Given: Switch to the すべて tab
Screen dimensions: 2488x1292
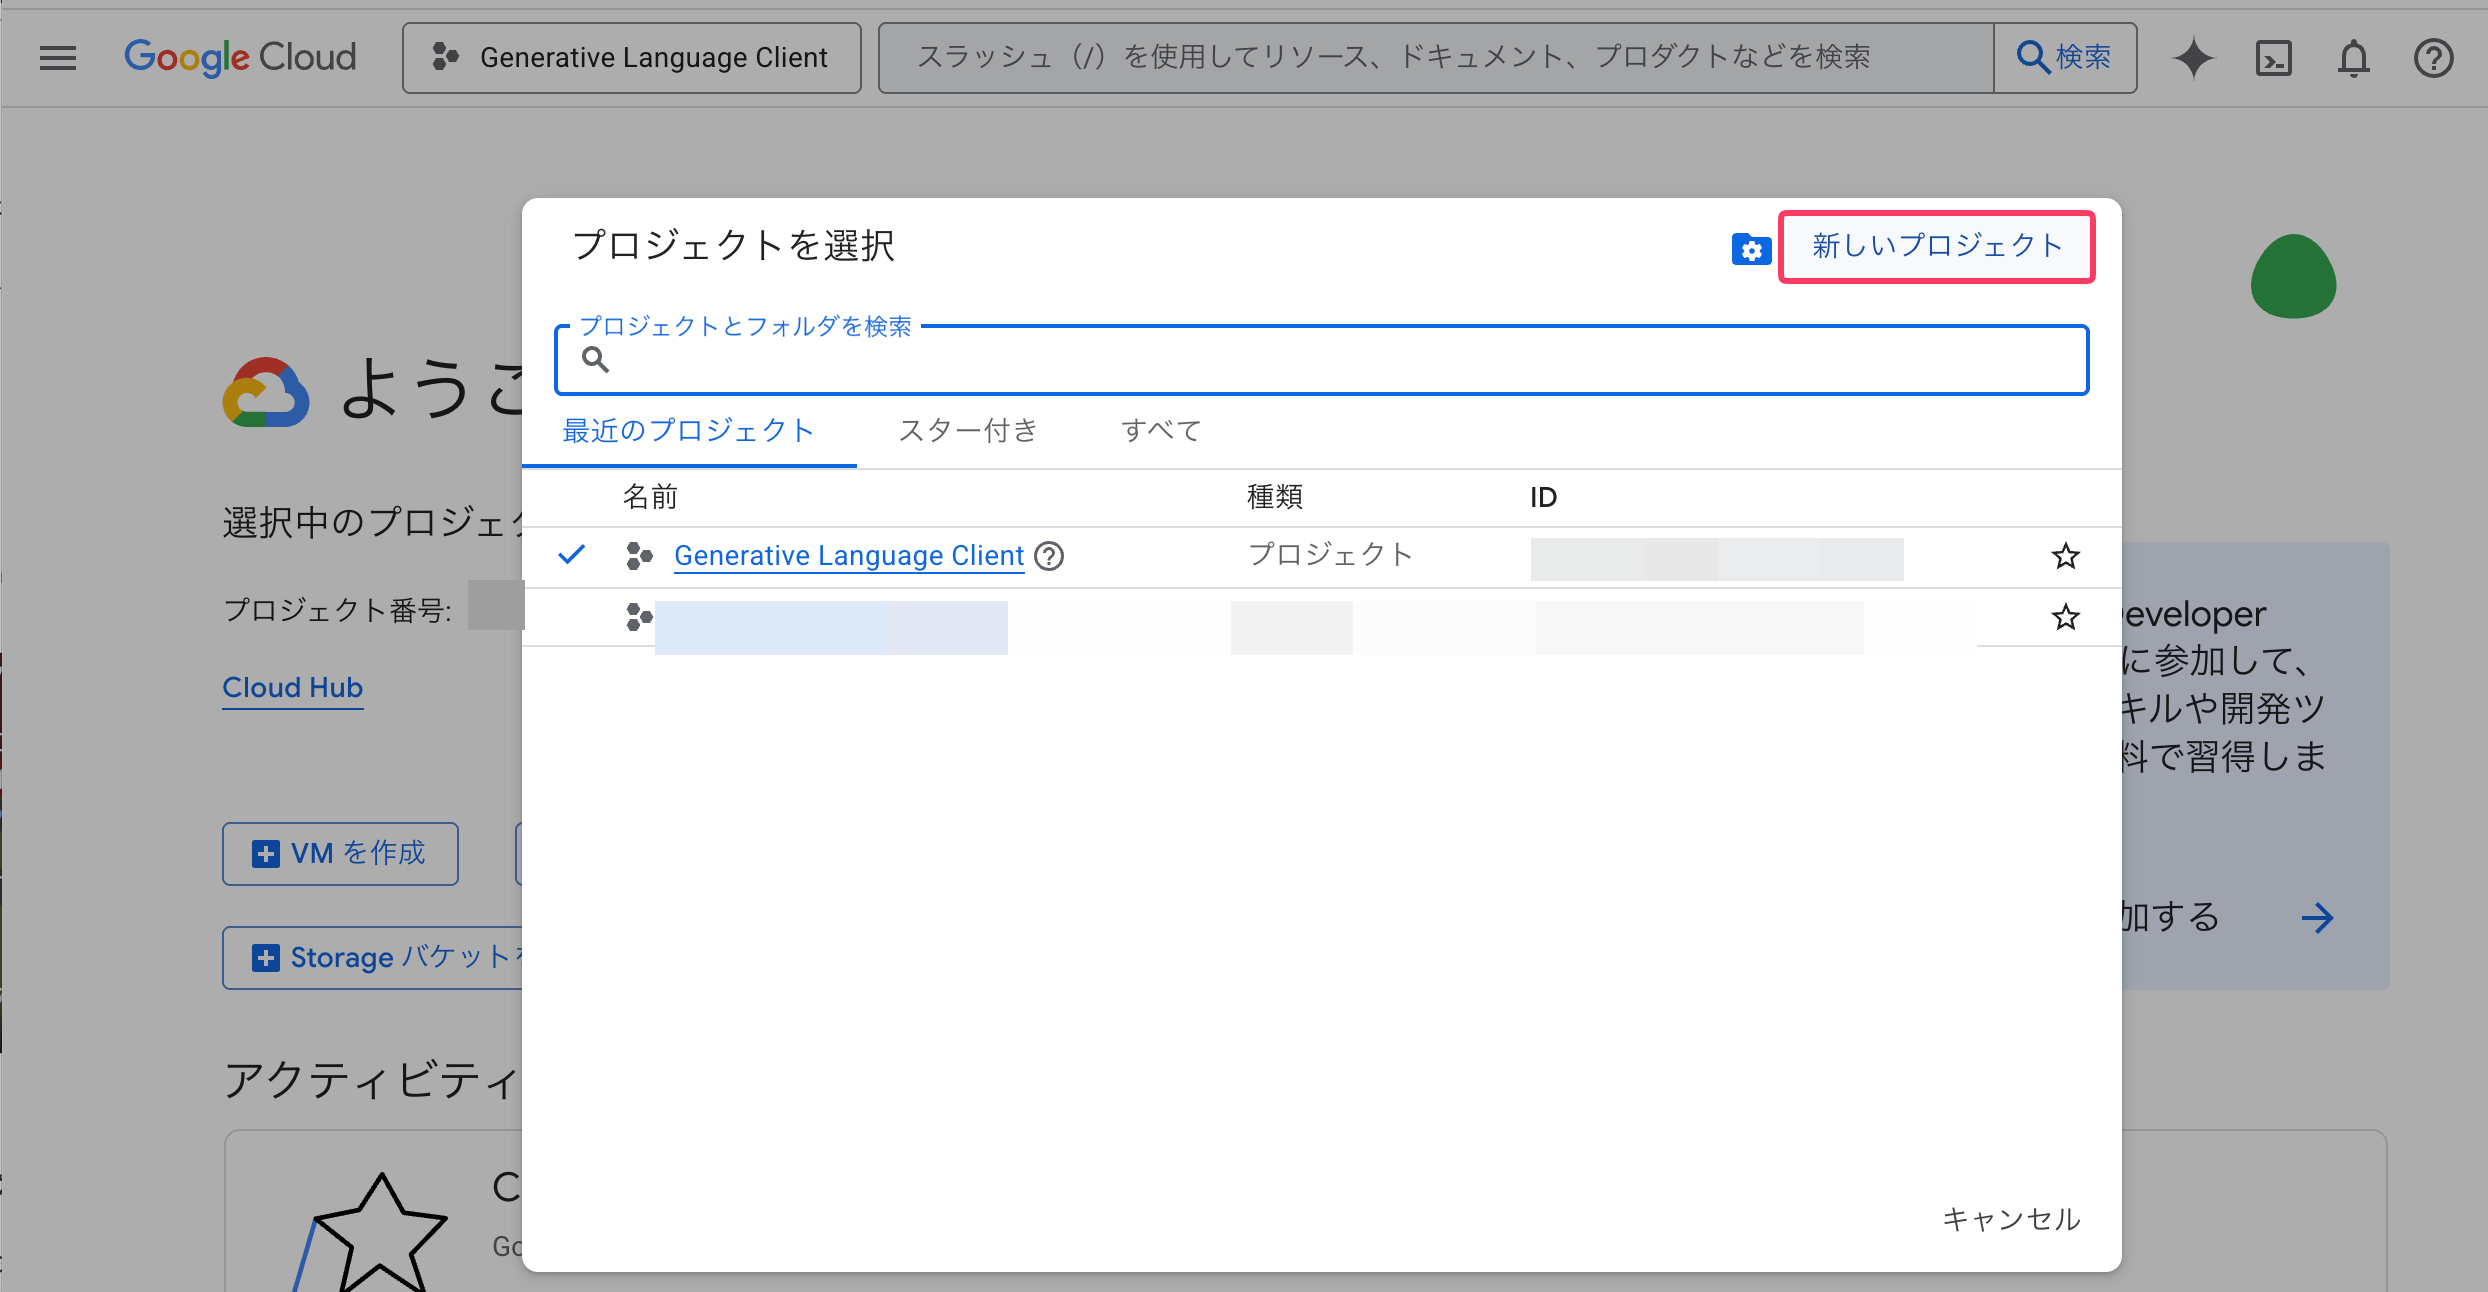Looking at the screenshot, I should click(1160, 431).
